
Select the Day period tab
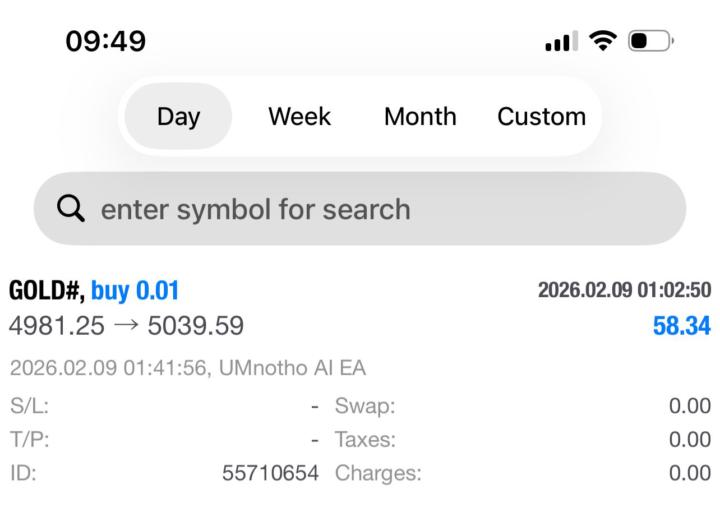[x=178, y=116]
